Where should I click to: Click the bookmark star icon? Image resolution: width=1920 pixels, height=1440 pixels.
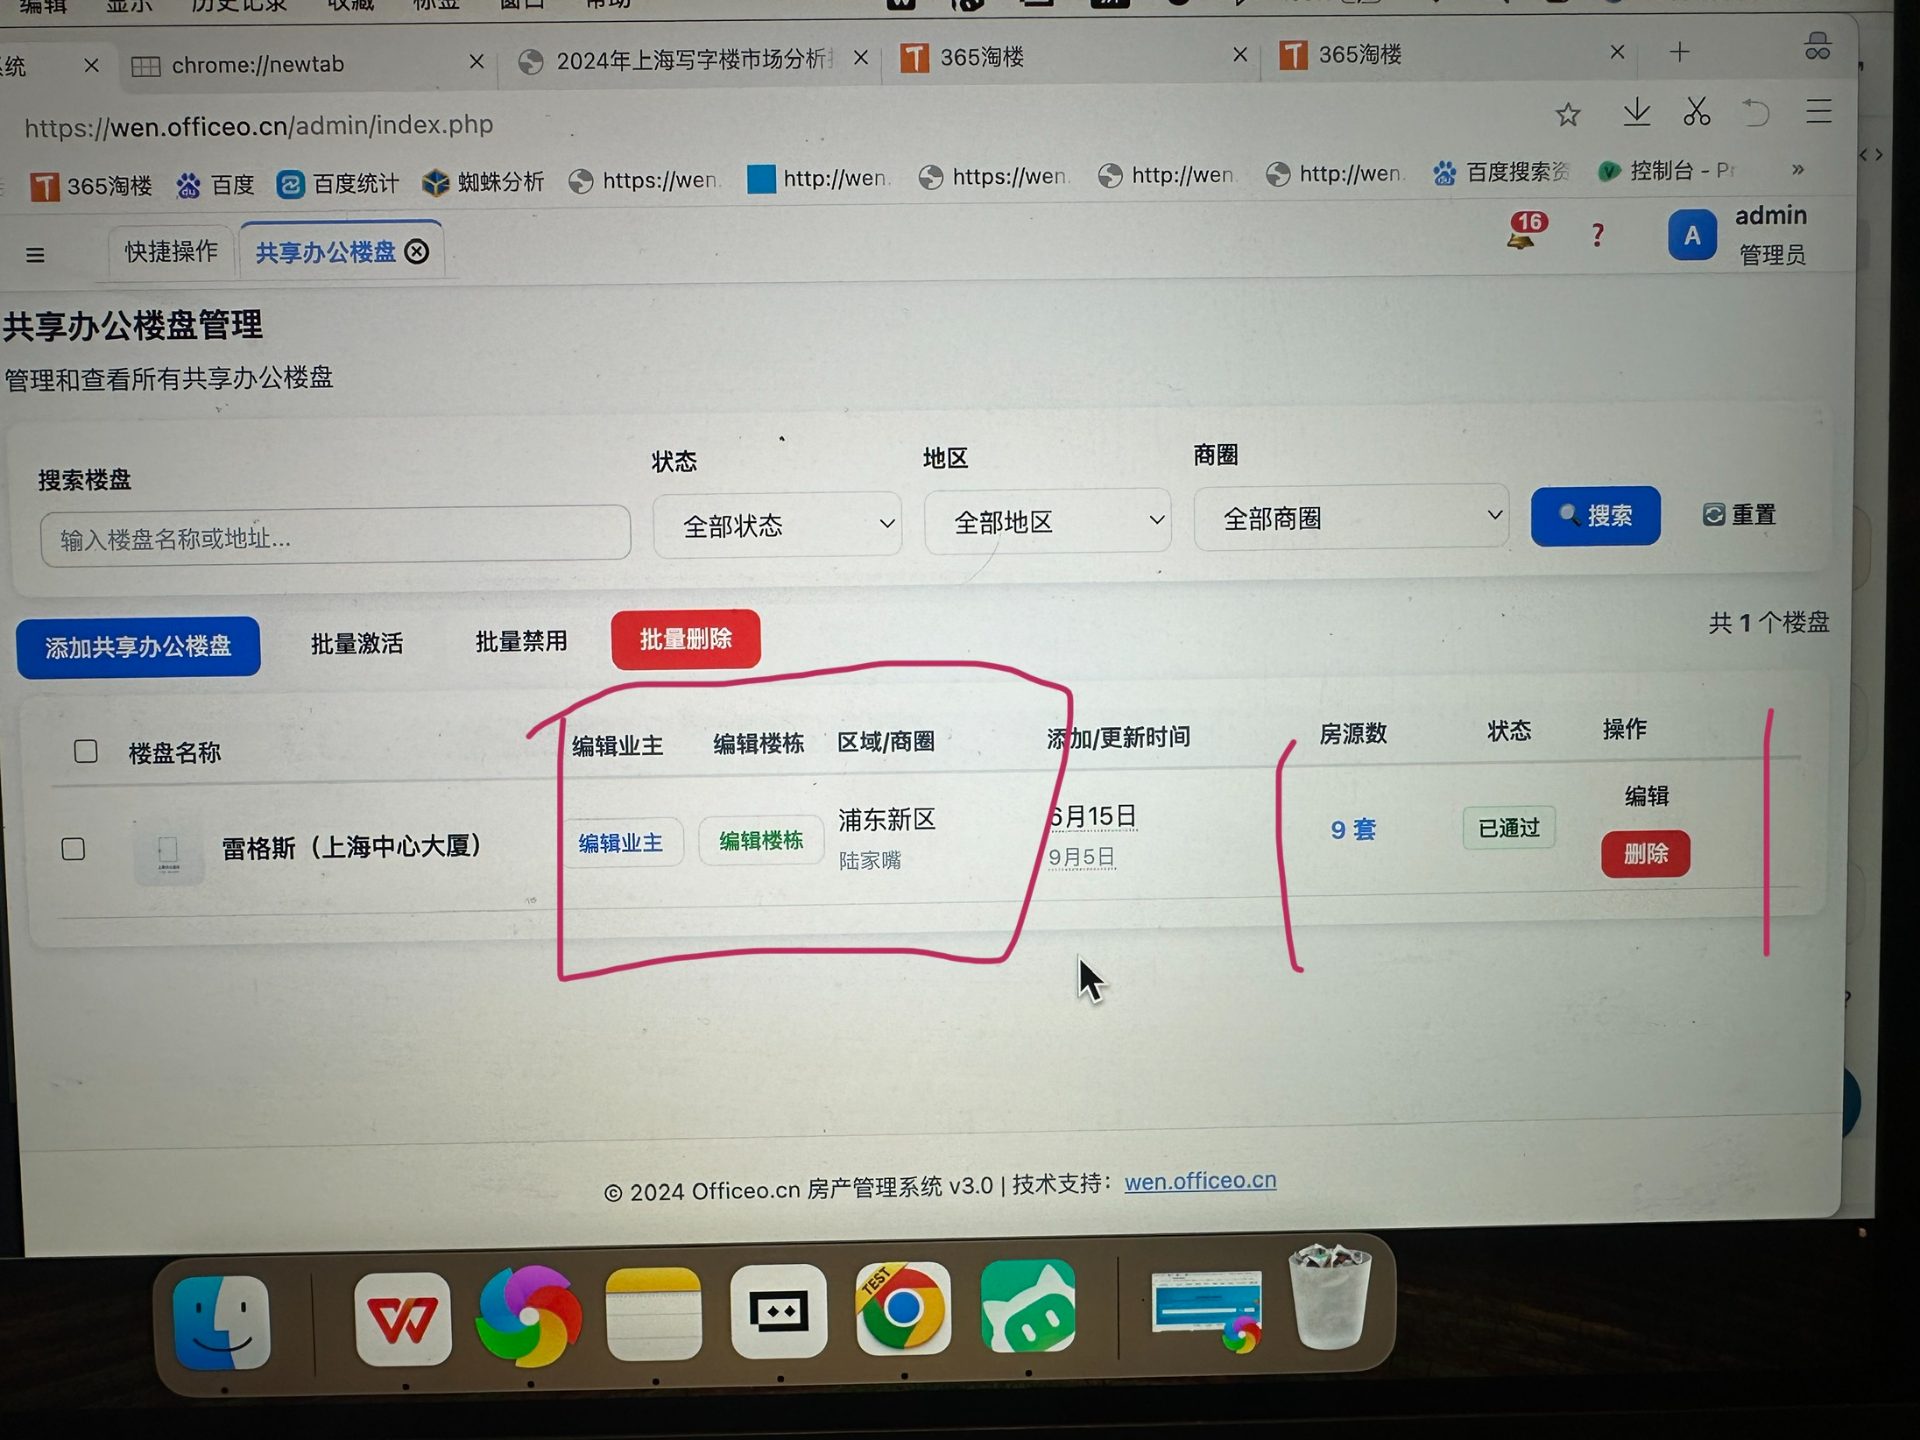(1567, 115)
